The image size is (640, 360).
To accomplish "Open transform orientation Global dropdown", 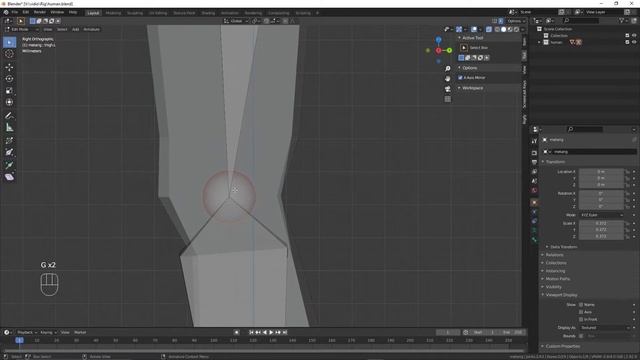I will pyautogui.click(x=236, y=21).
